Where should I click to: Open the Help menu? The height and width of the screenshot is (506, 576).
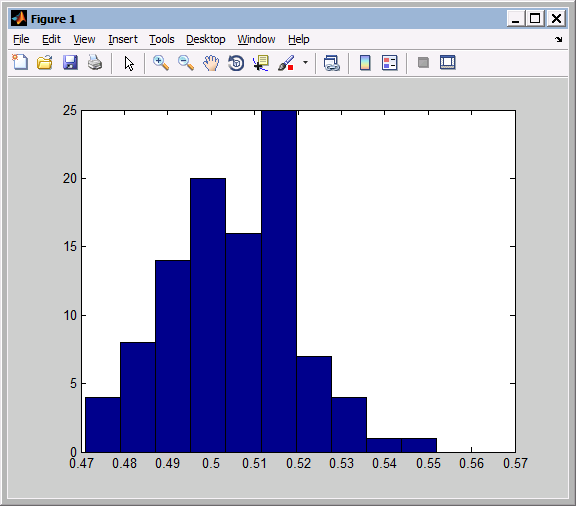[299, 39]
